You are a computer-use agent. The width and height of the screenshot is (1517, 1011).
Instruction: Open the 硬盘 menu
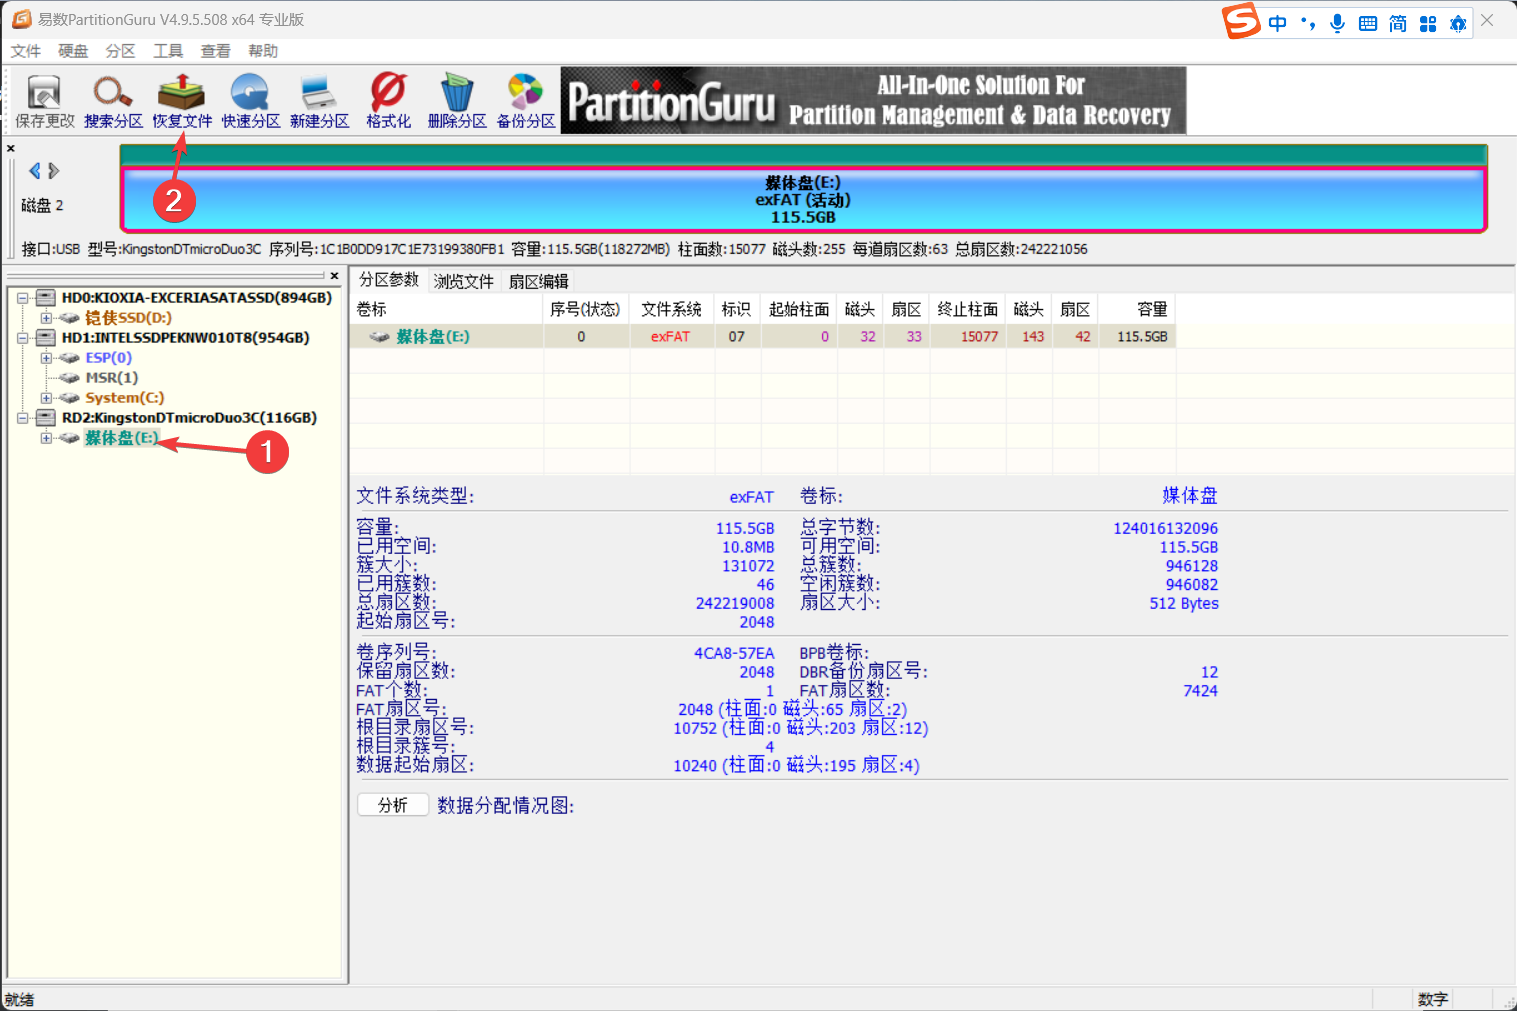[x=73, y=51]
